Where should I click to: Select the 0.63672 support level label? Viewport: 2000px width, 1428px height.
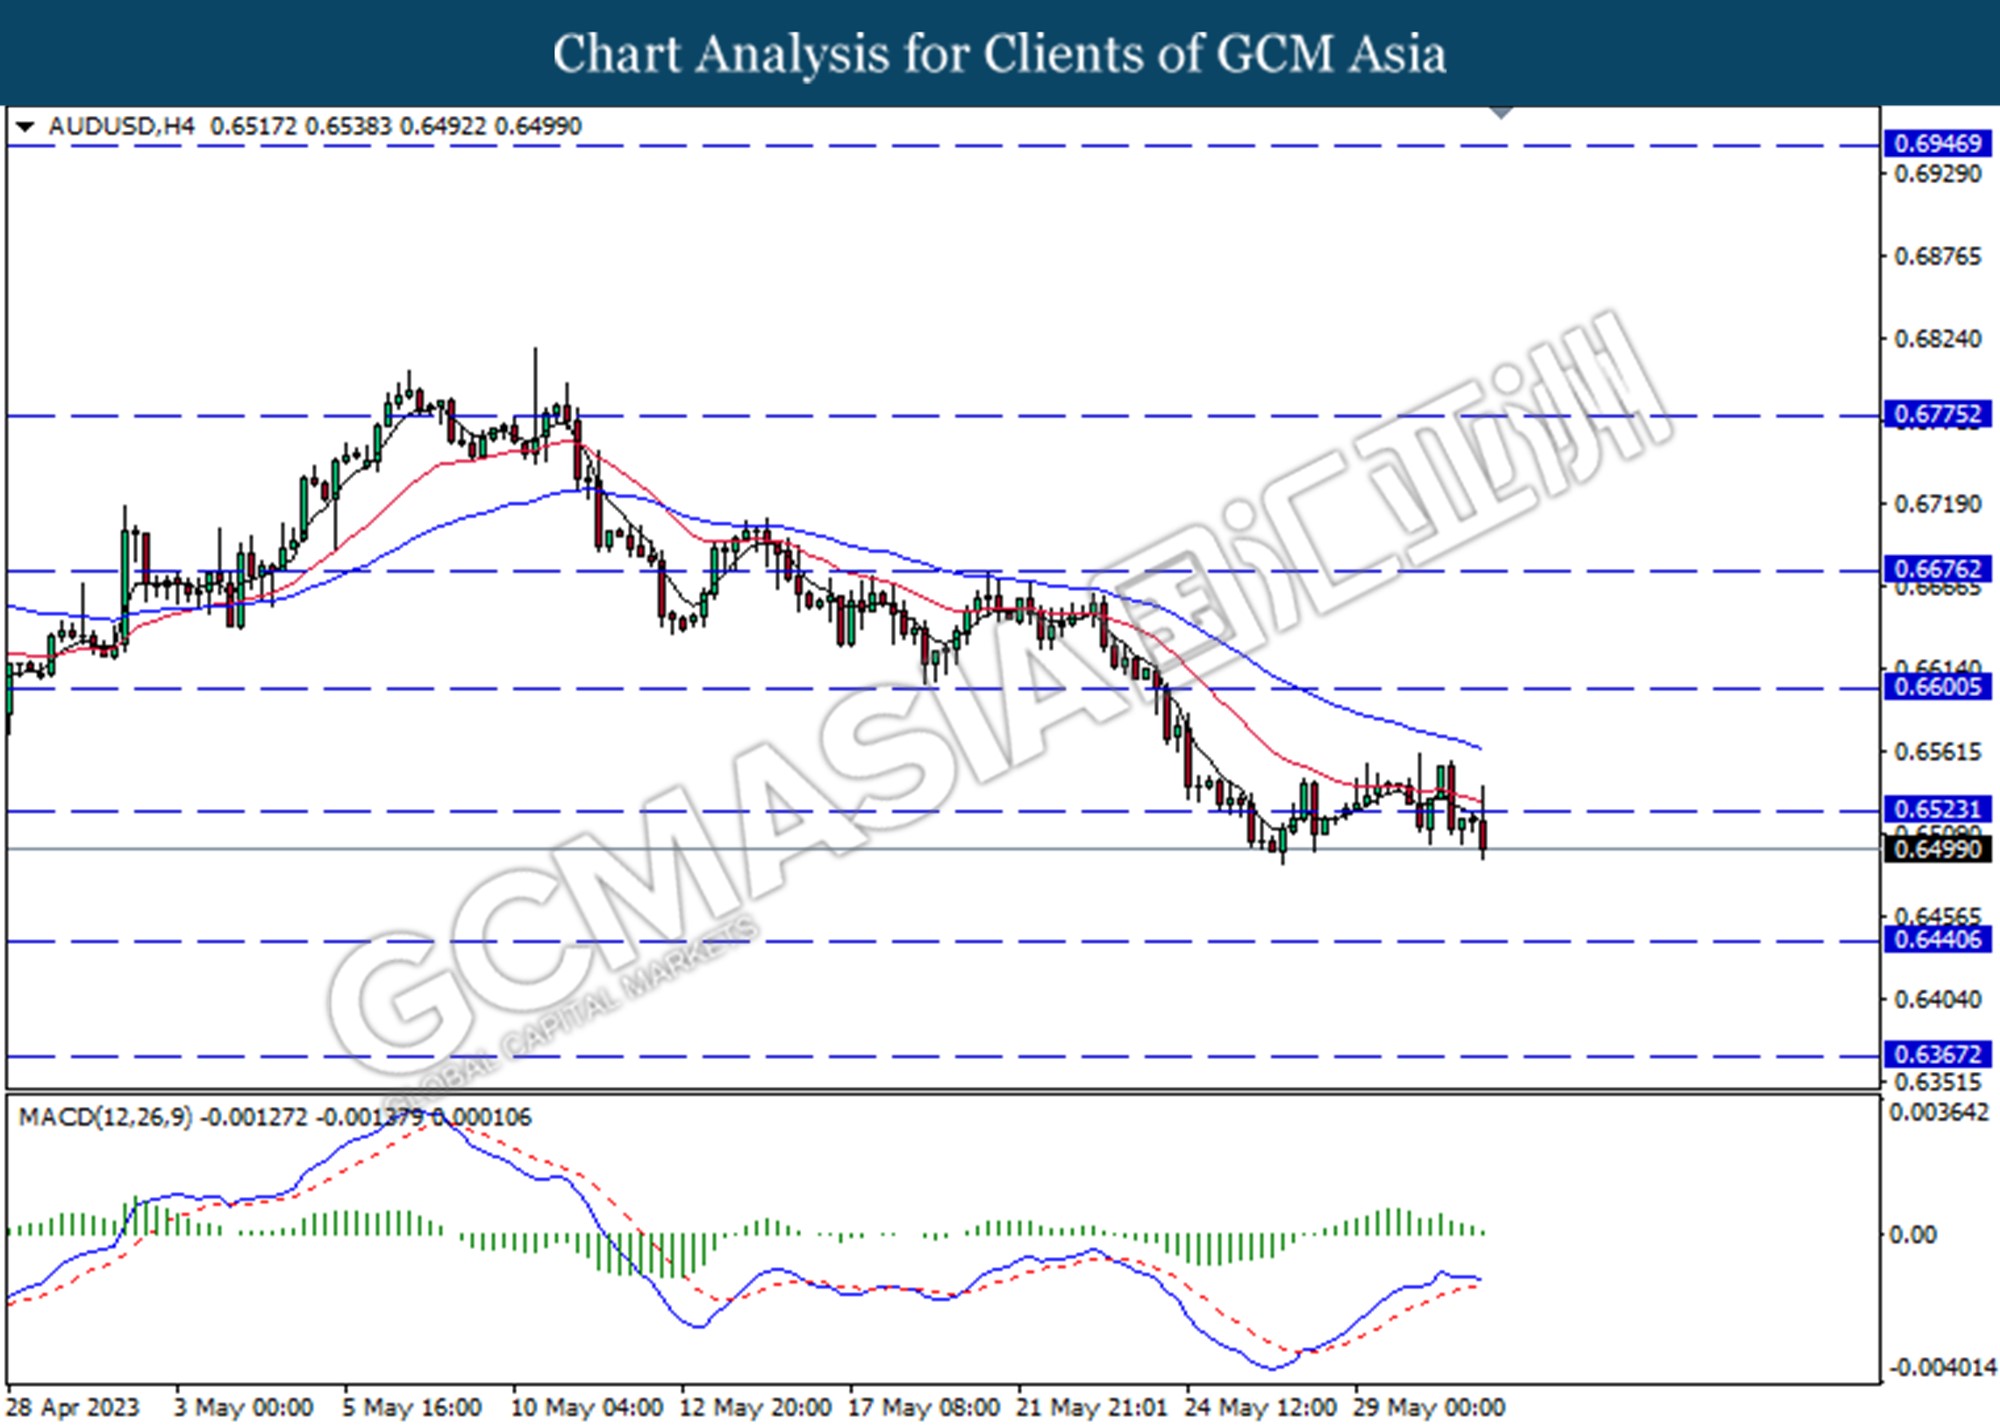point(1937,1054)
